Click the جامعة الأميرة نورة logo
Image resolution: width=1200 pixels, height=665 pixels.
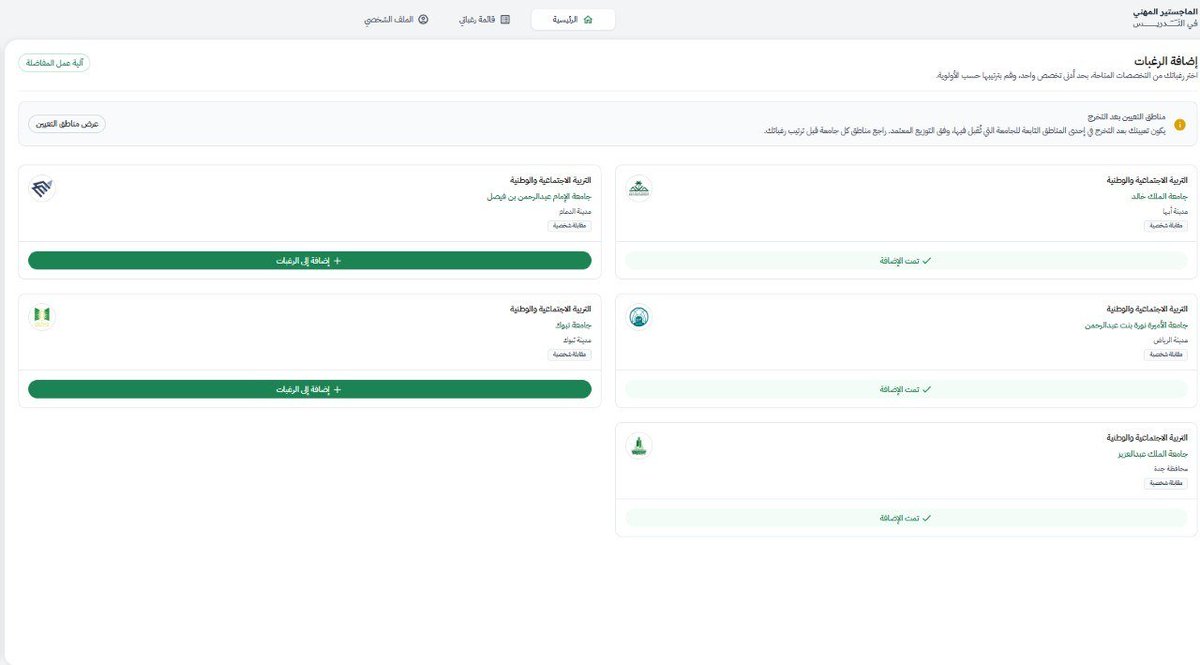[639, 316]
